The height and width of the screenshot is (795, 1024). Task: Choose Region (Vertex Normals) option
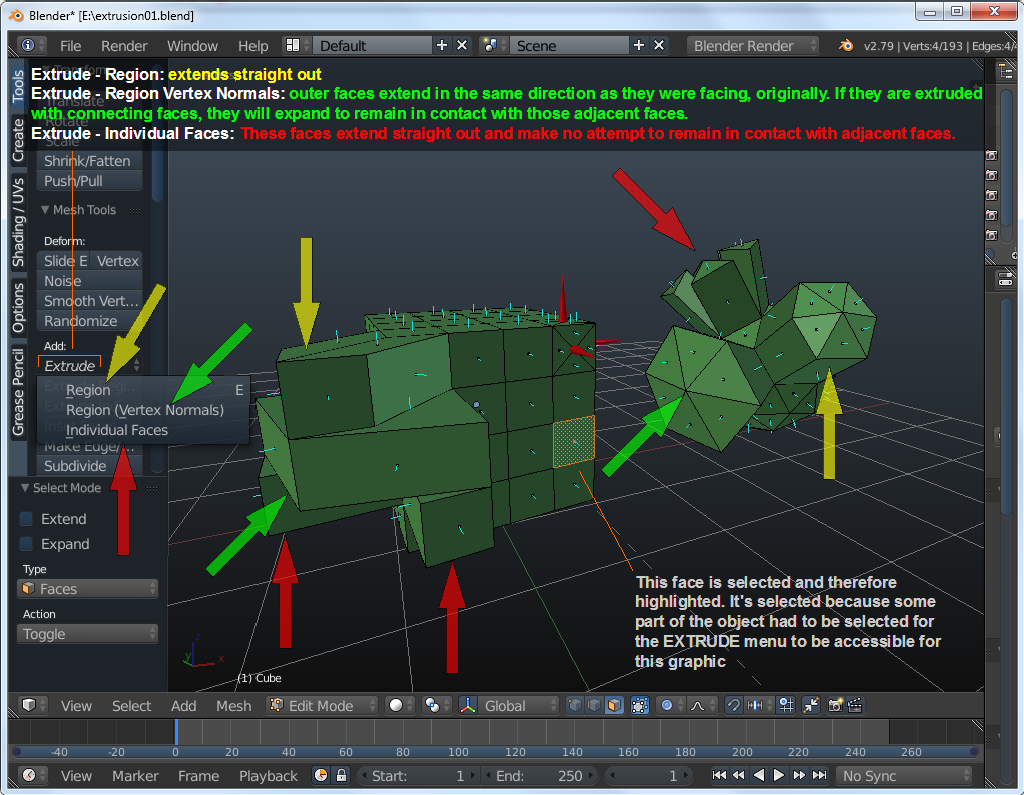(x=144, y=410)
